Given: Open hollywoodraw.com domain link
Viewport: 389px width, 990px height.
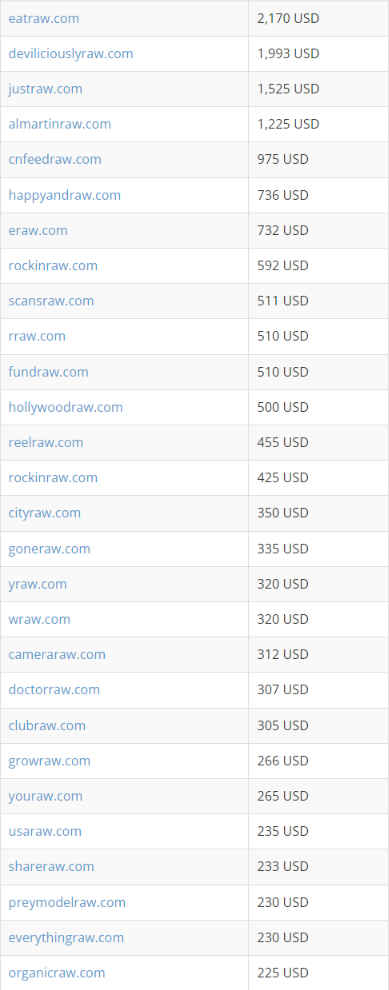Looking at the screenshot, I should pyautogui.click(x=66, y=407).
